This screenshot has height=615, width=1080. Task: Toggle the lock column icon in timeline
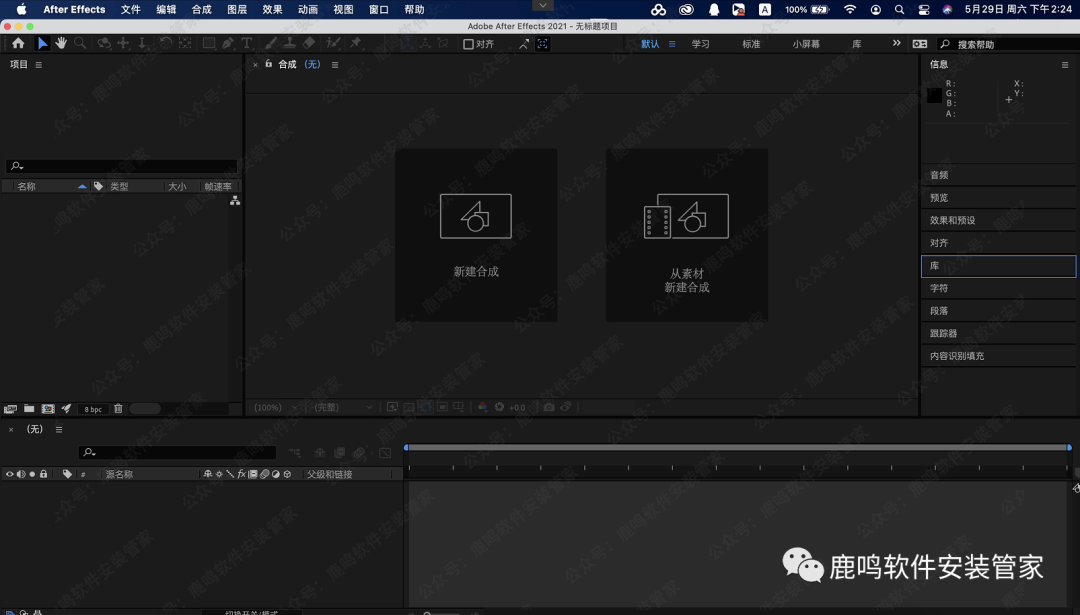point(43,474)
